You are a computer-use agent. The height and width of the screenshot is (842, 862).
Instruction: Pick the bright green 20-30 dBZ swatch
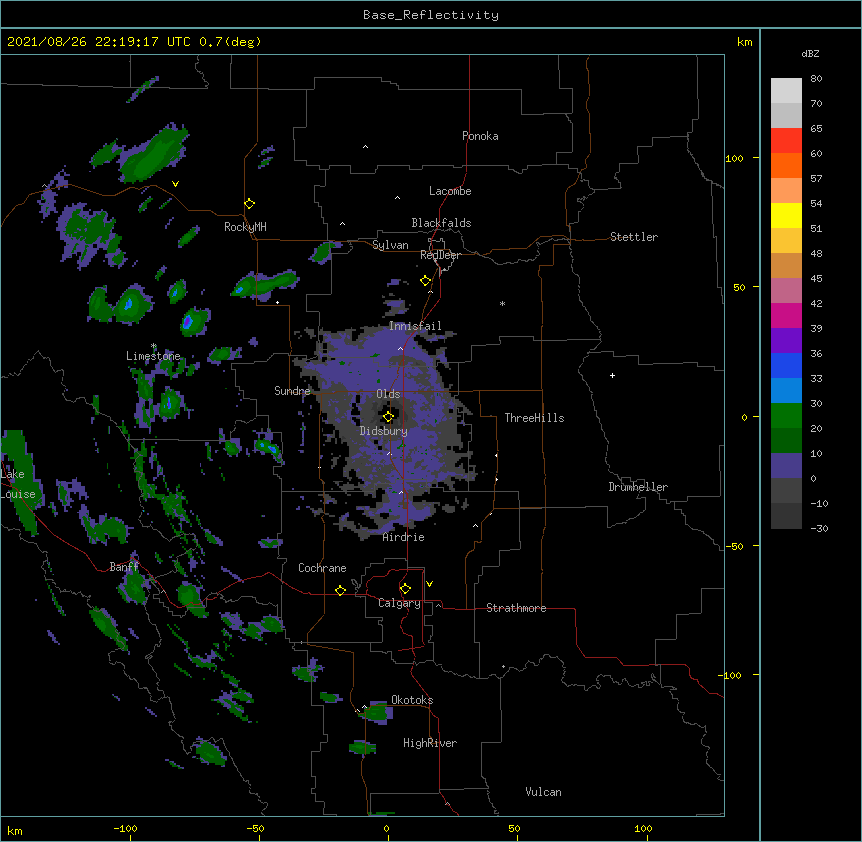tap(786, 416)
